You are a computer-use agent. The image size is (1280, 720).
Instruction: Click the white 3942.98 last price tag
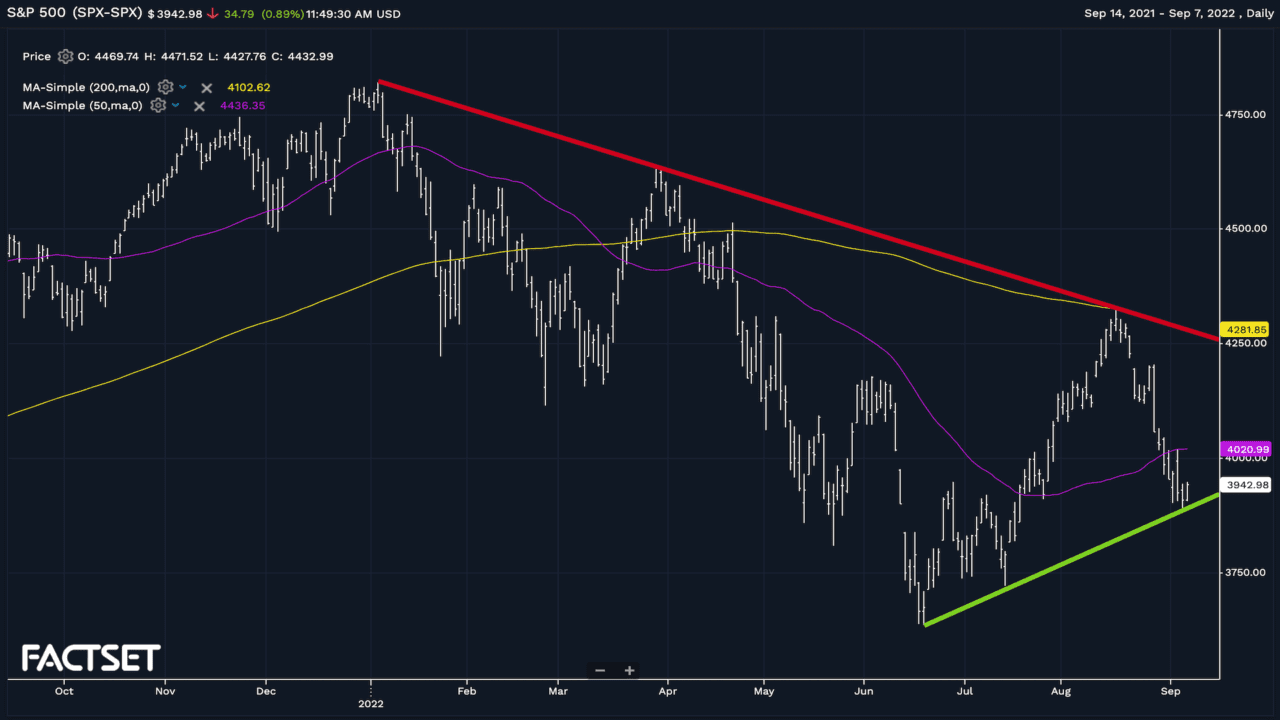pyautogui.click(x=1246, y=485)
